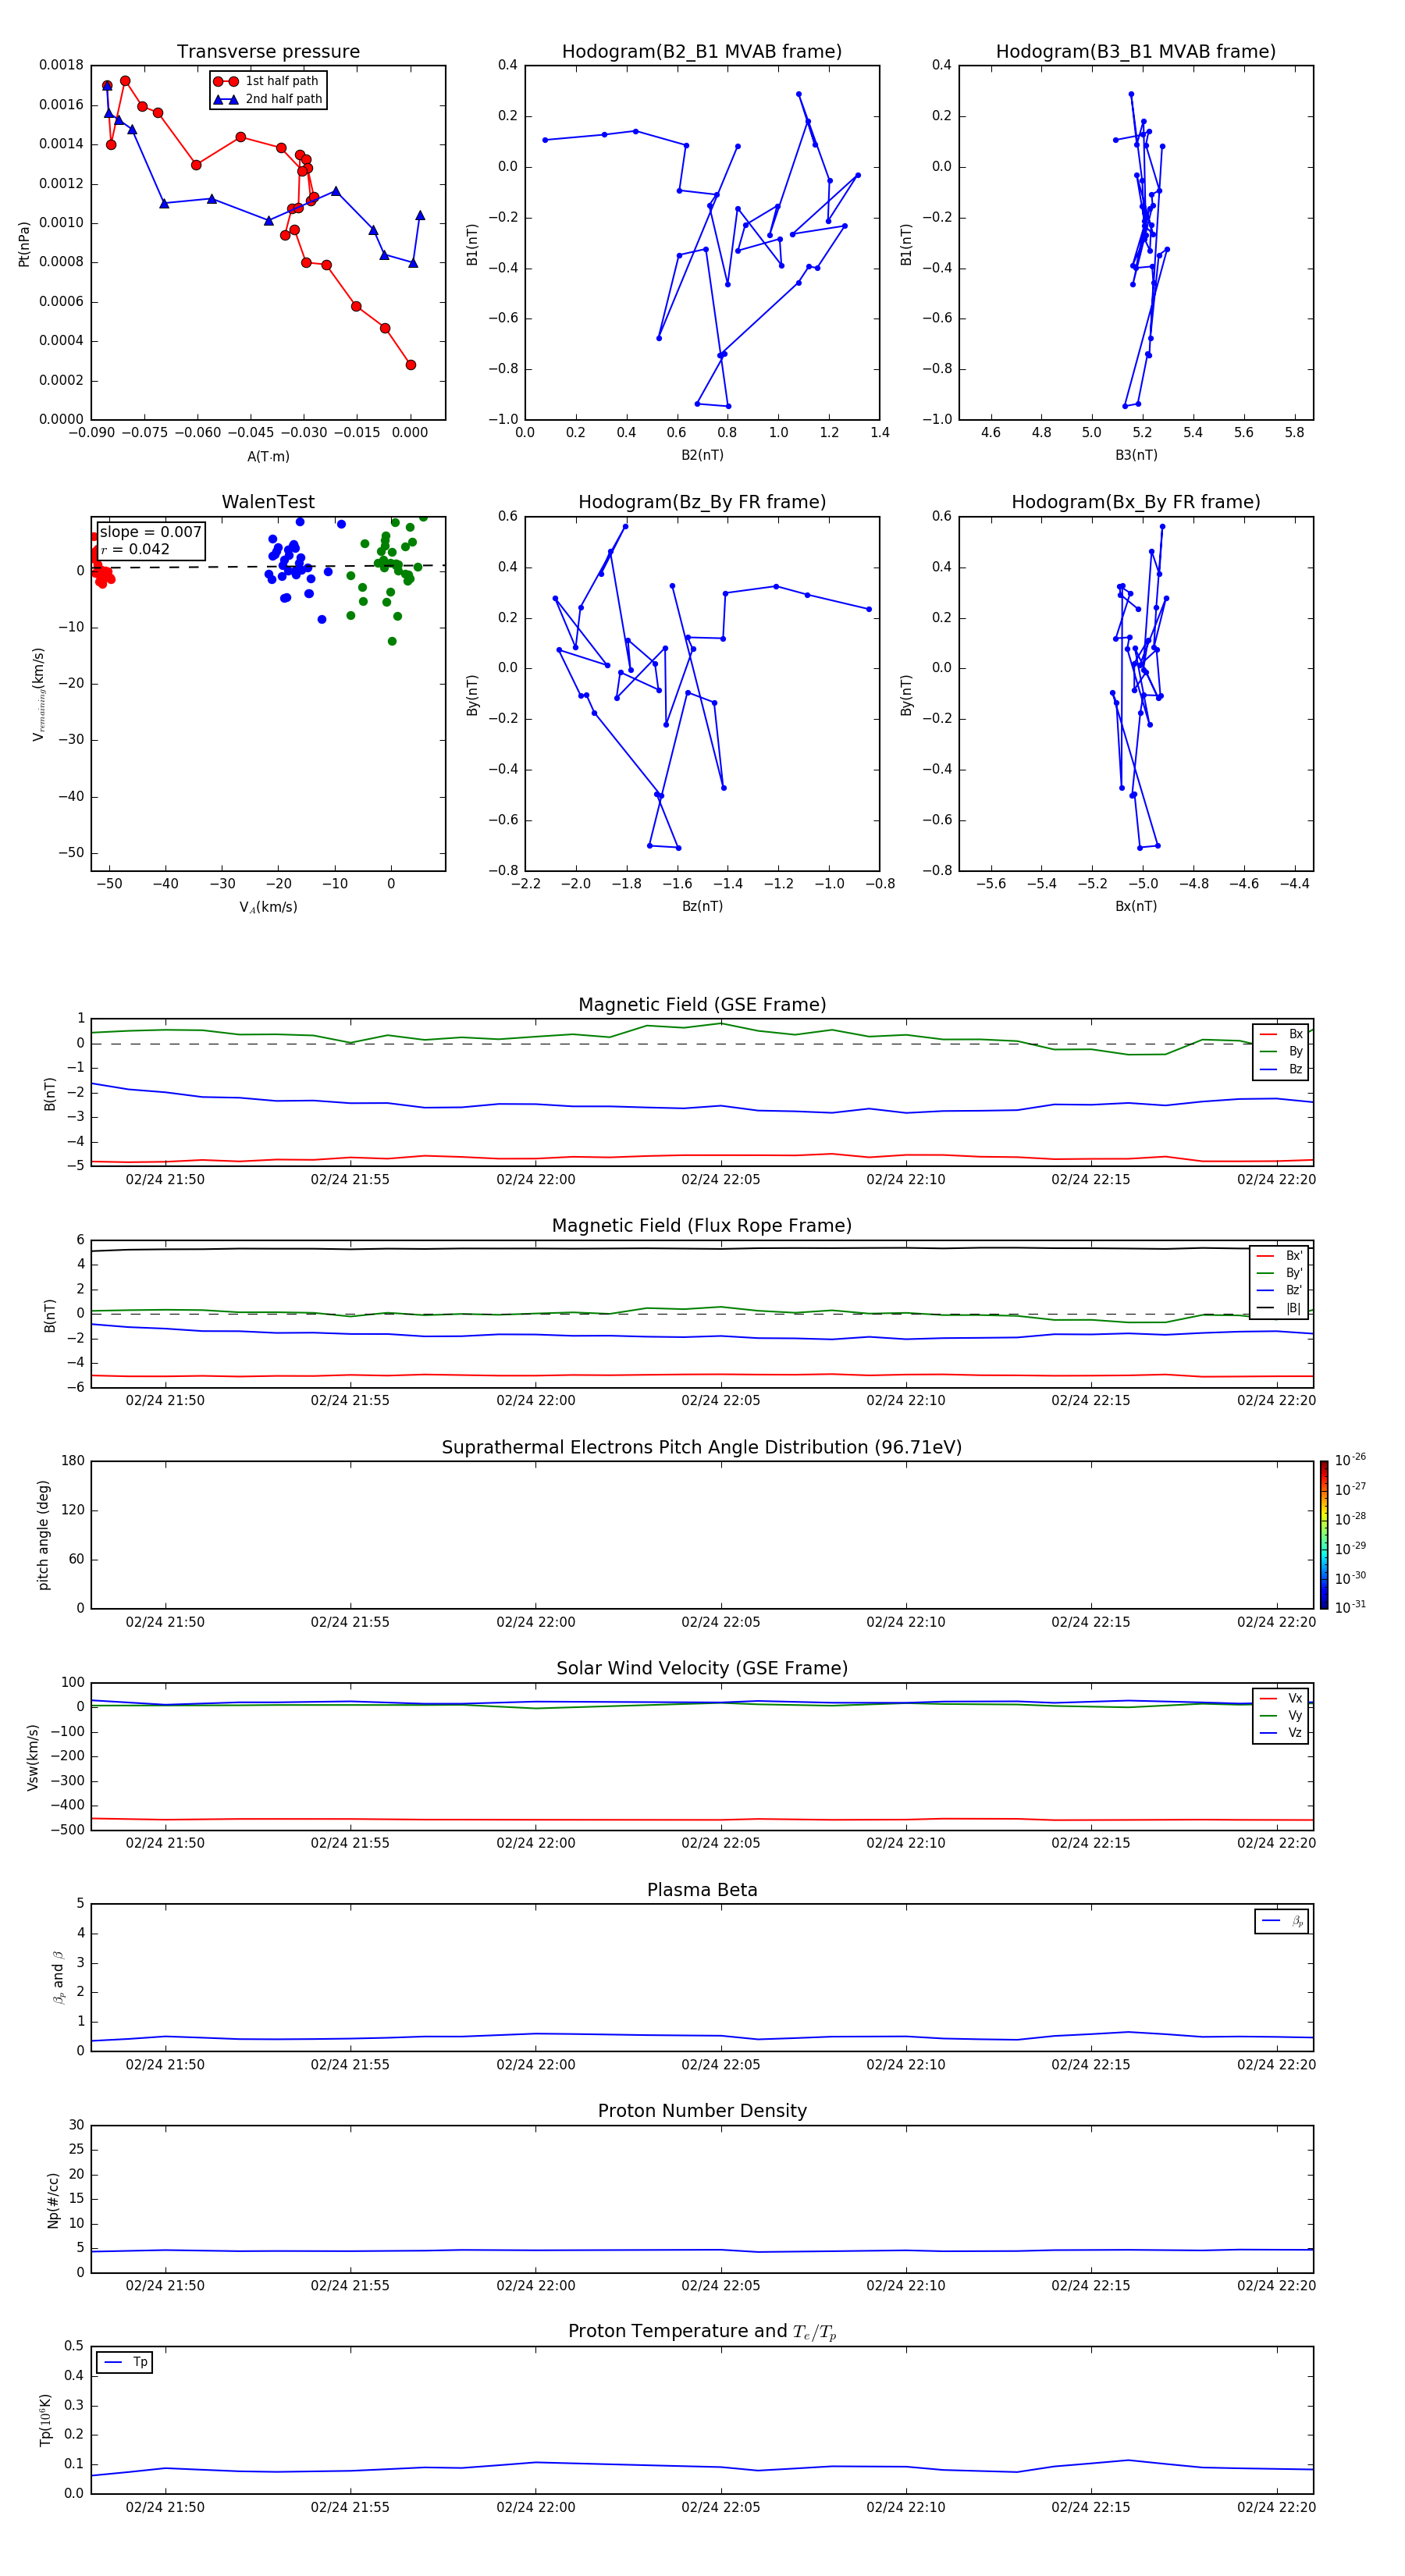Select the 'Vy' legend entry
1405x2576 pixels.
1281,1716
